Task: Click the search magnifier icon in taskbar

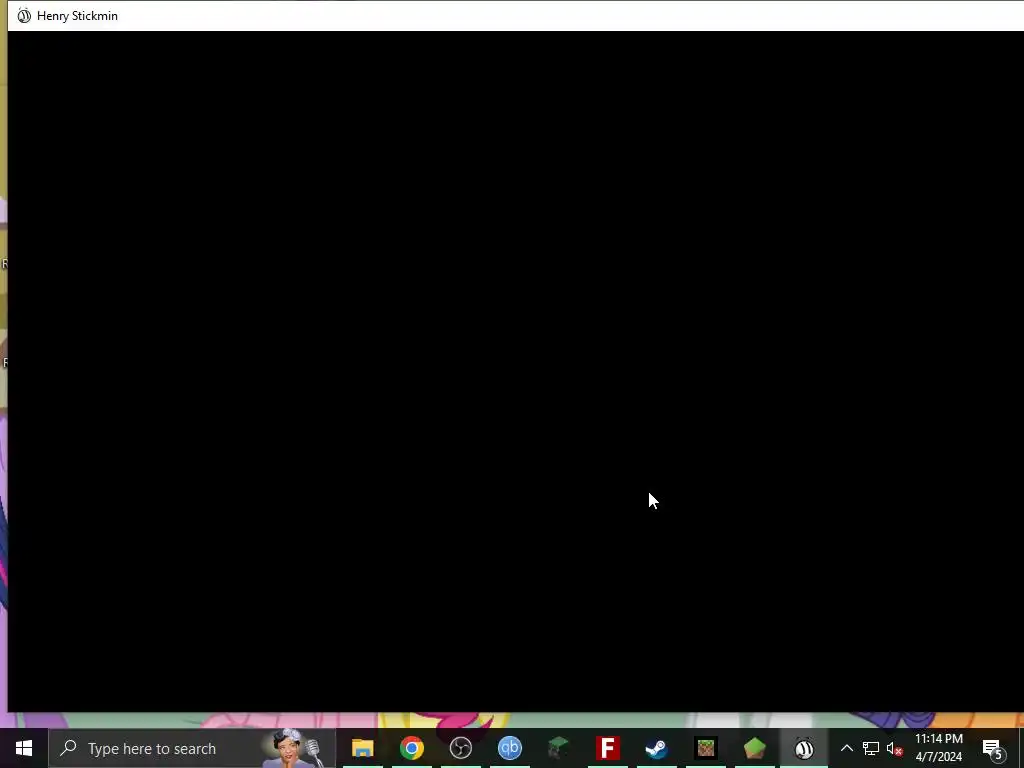Action: click(x=69, y=748)
